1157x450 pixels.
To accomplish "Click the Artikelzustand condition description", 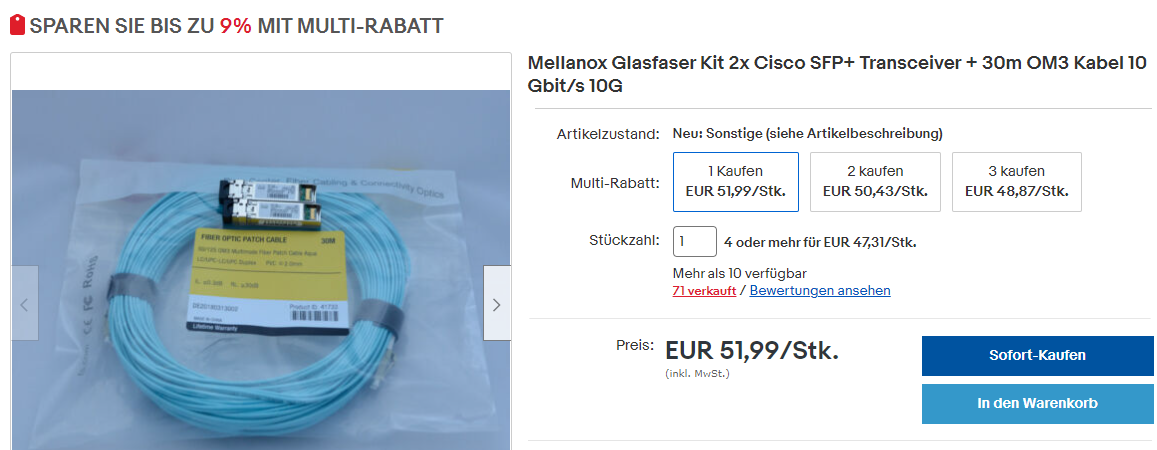I will (807, 134).
